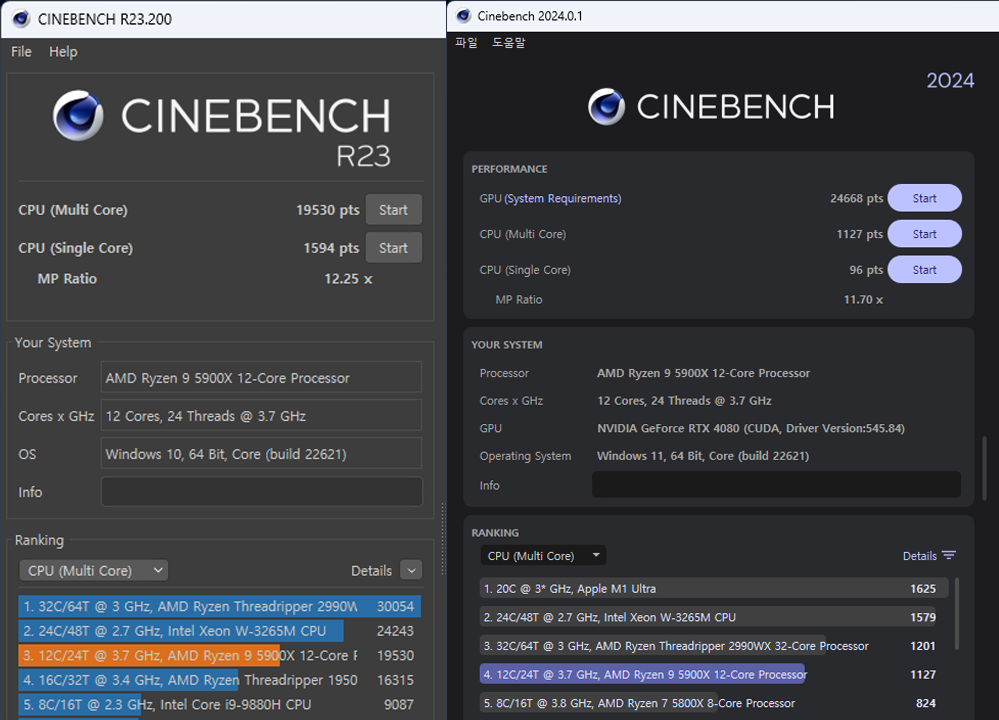Select 2024 ranking row Ryzen 7 5800X 824
The width and height of the screenshot is (999, 720).
(714, 703)
